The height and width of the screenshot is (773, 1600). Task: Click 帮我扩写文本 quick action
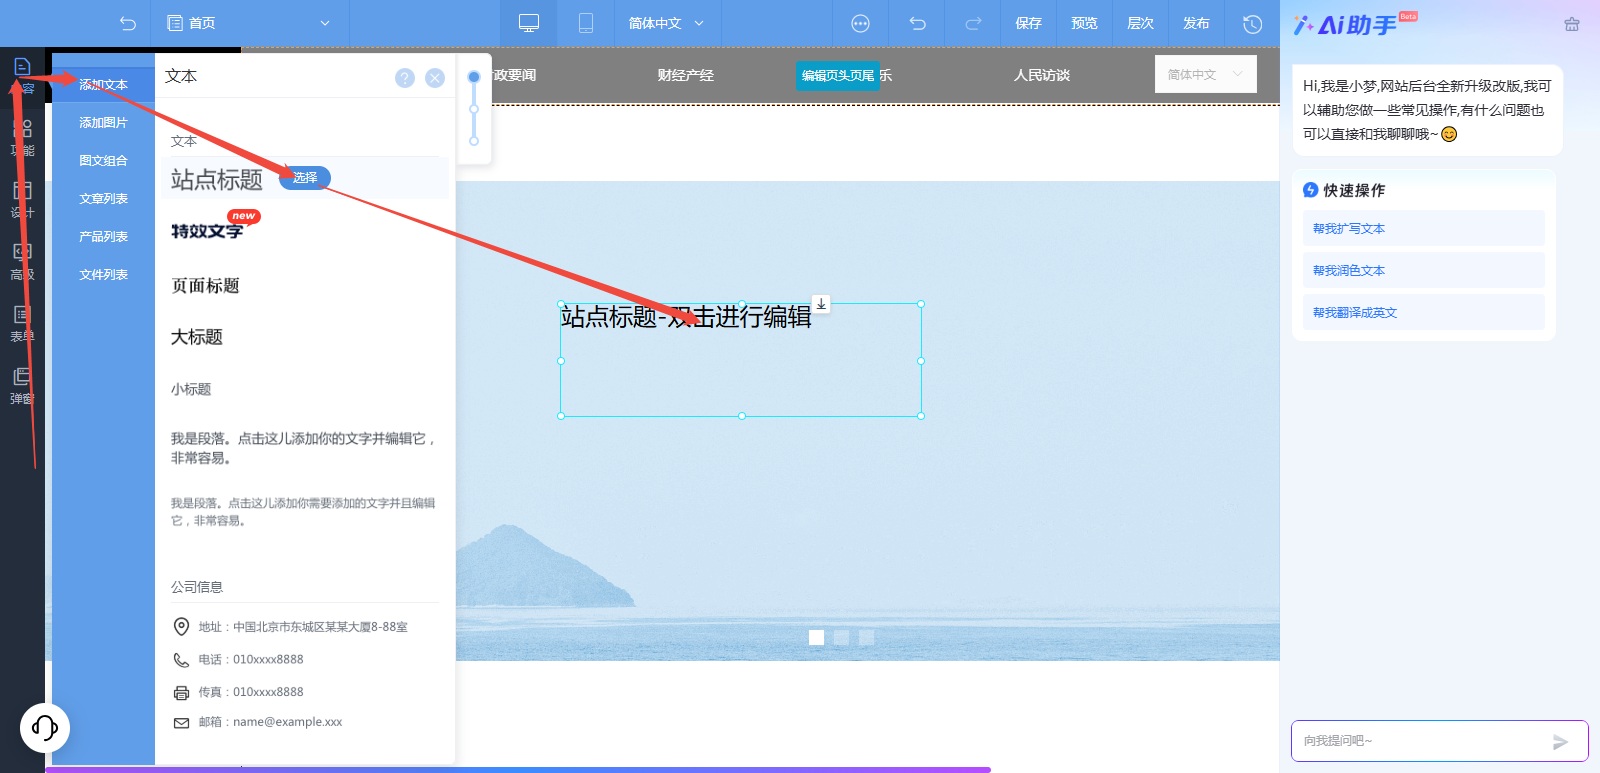pos(1424,229)
